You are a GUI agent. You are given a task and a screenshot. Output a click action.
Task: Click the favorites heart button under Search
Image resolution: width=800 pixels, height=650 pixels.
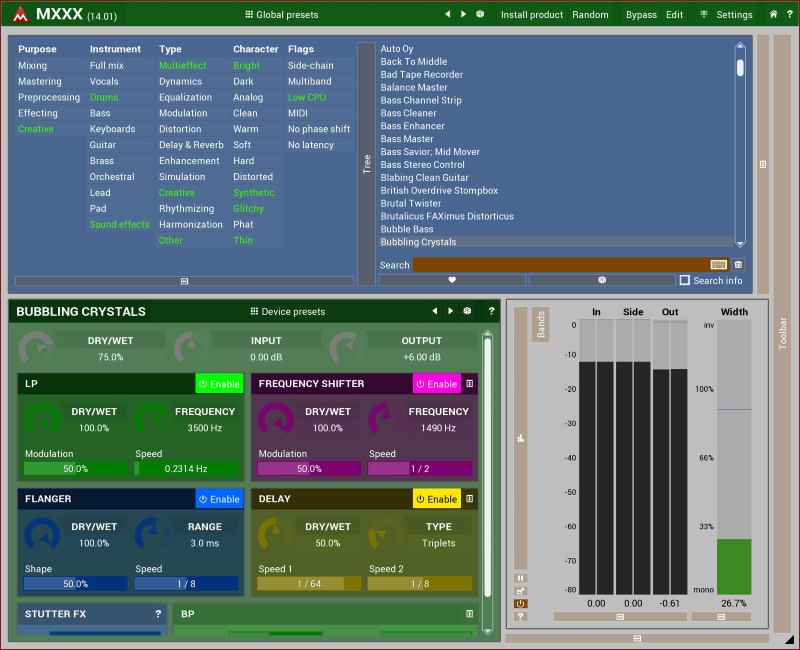pyautogui.click(x=452, y=280)
